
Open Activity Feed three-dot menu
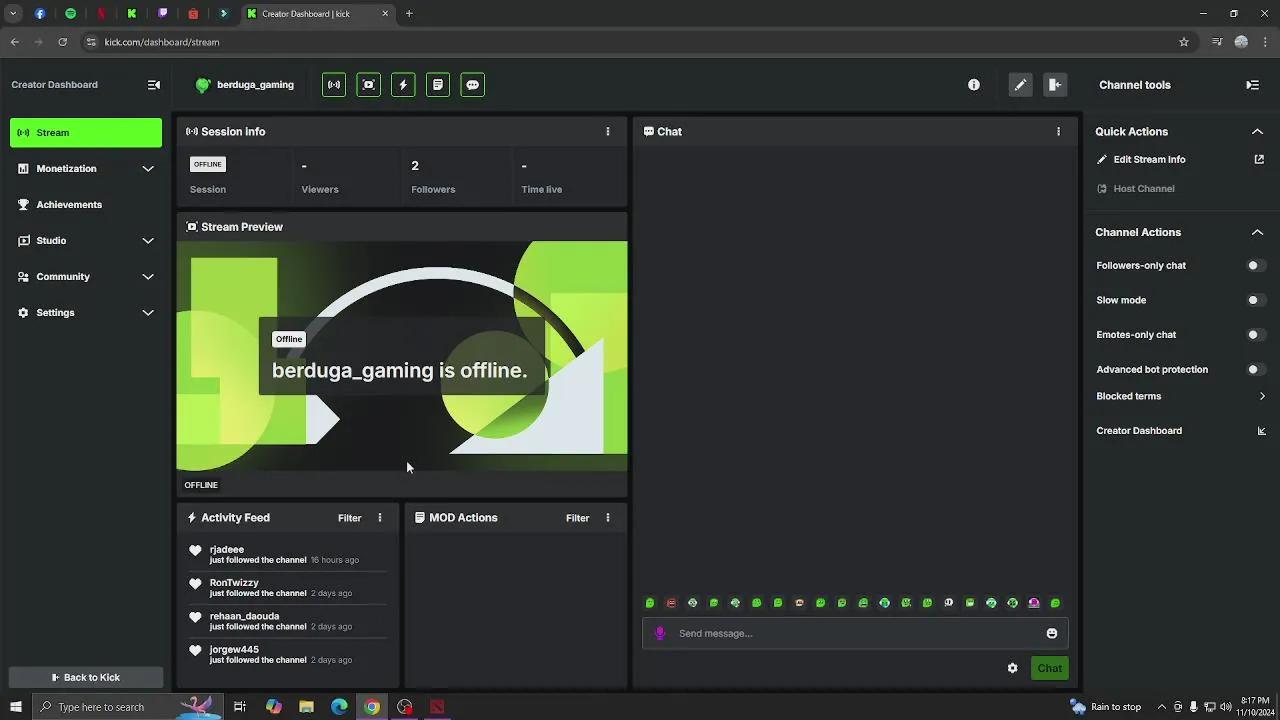click(380, 518)
